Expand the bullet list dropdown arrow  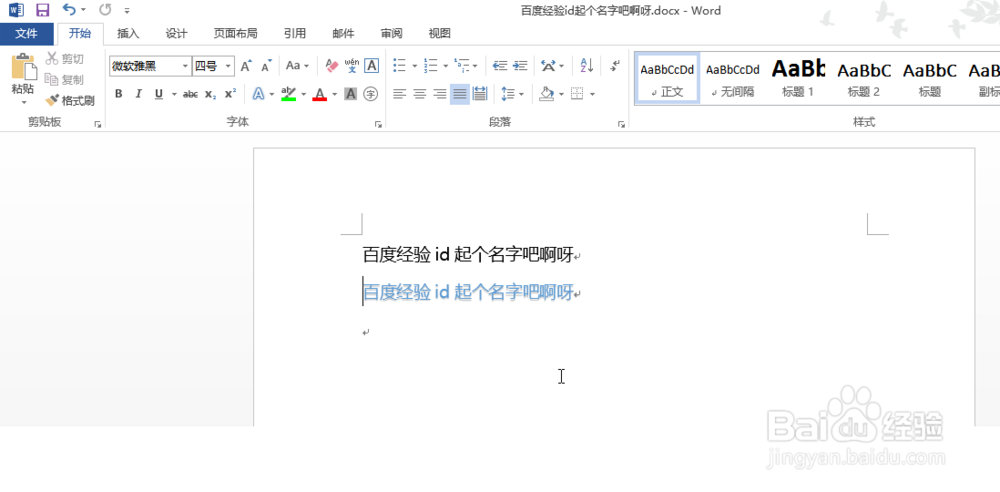point(415,66)
